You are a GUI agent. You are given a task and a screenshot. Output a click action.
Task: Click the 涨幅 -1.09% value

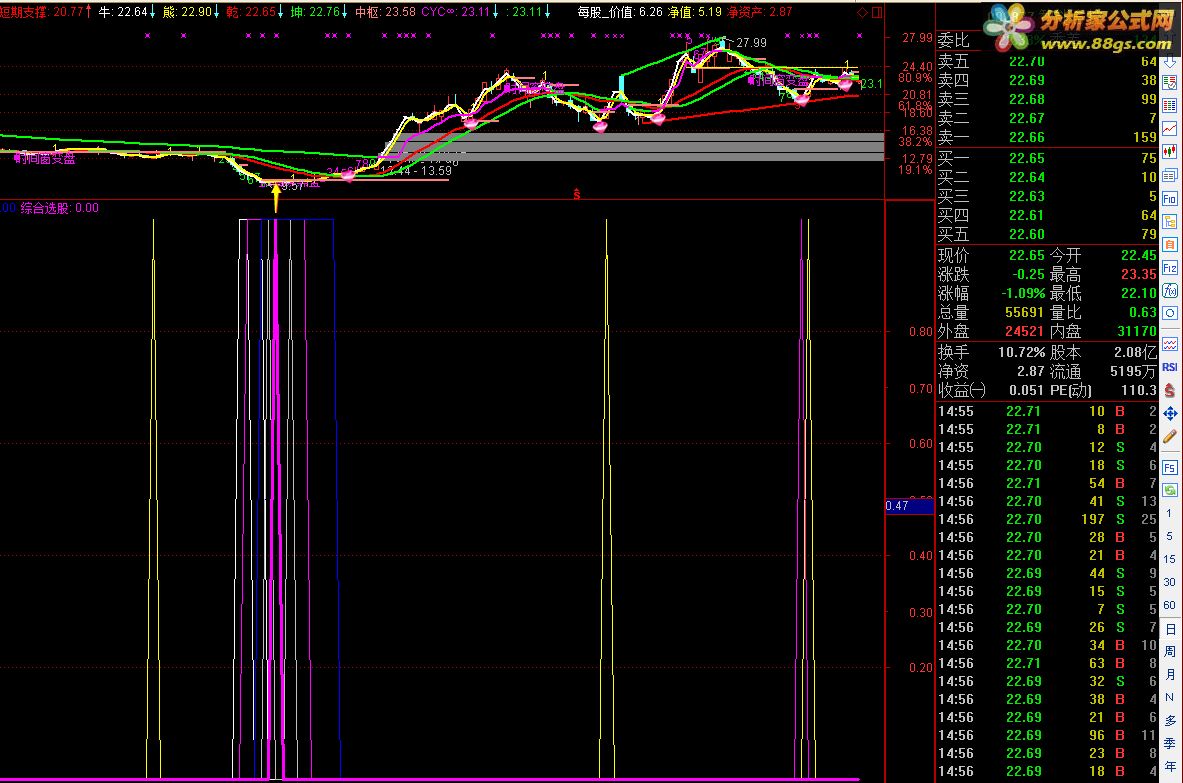click(x=1023, y=293)
